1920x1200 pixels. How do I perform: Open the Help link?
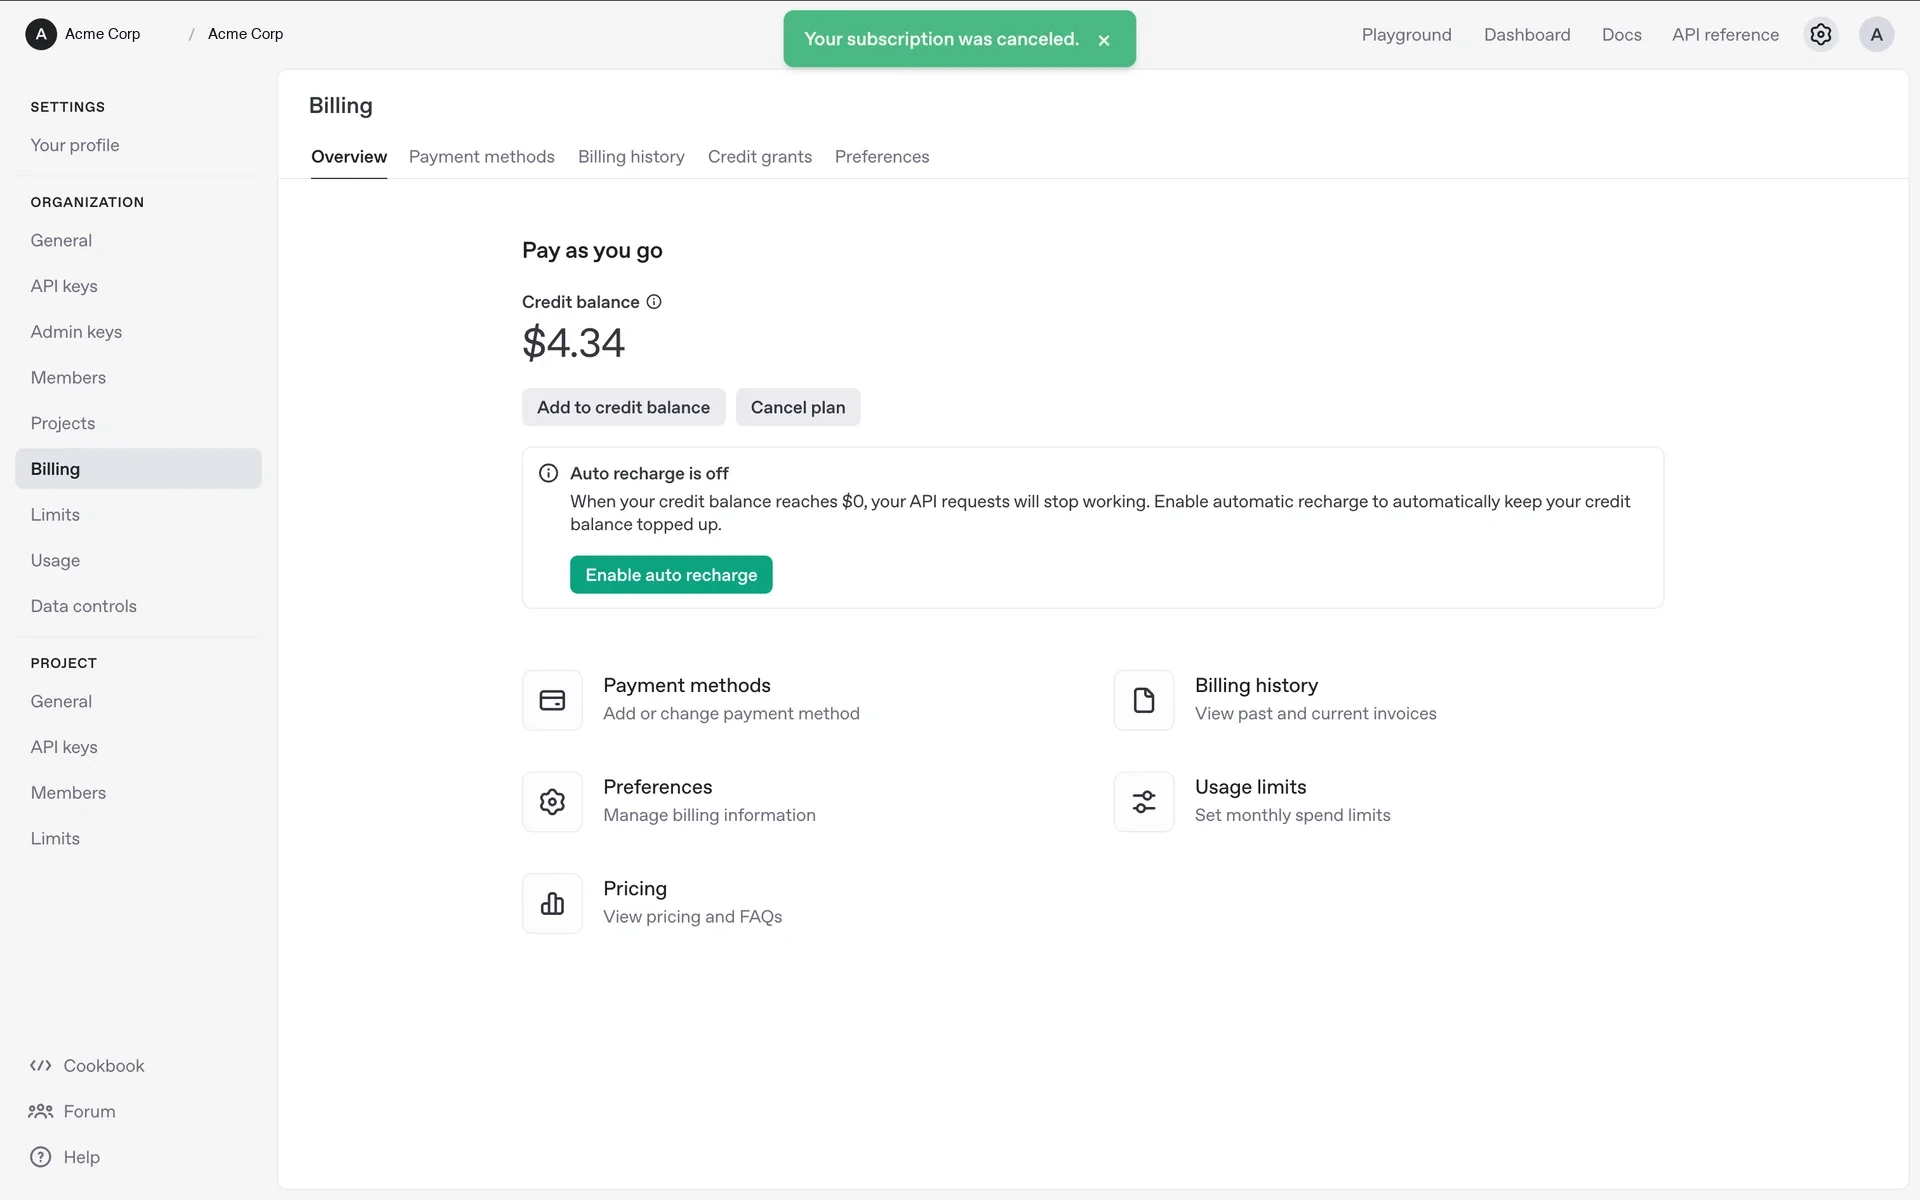click(81, 1157)
